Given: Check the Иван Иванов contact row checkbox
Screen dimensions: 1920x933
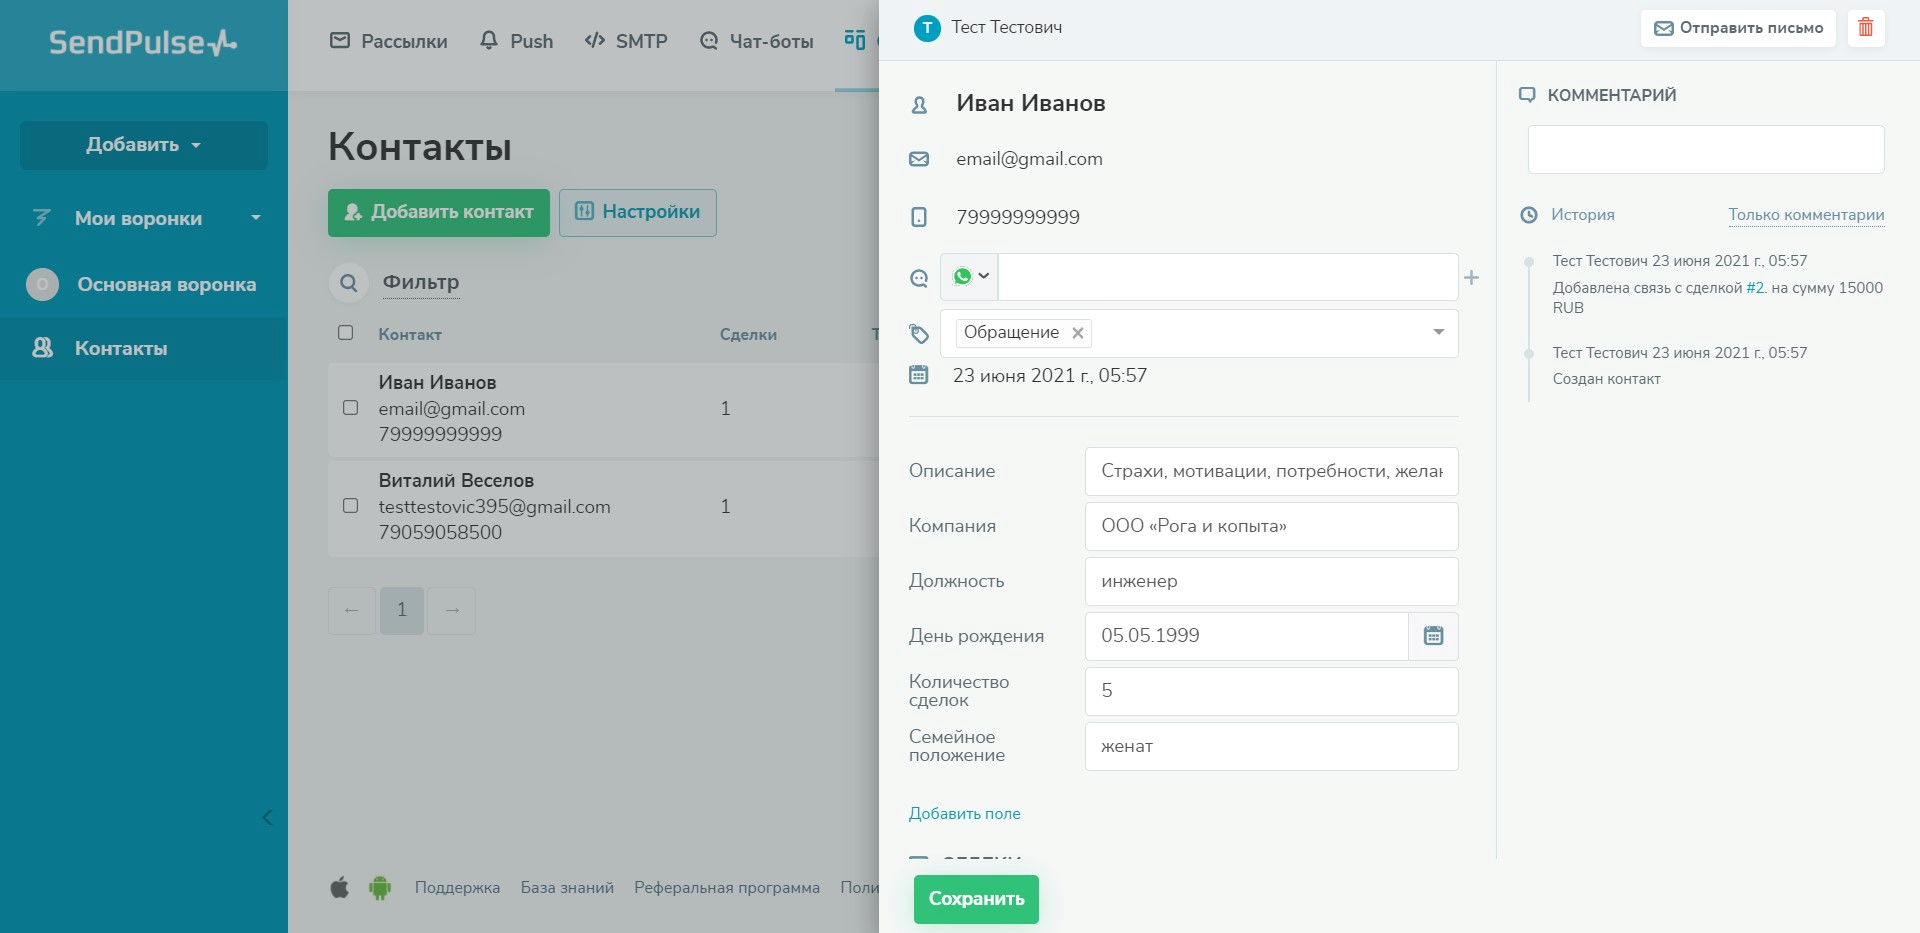Looking at the screenshot, I should pyautogui.click(x=350, y=408).
